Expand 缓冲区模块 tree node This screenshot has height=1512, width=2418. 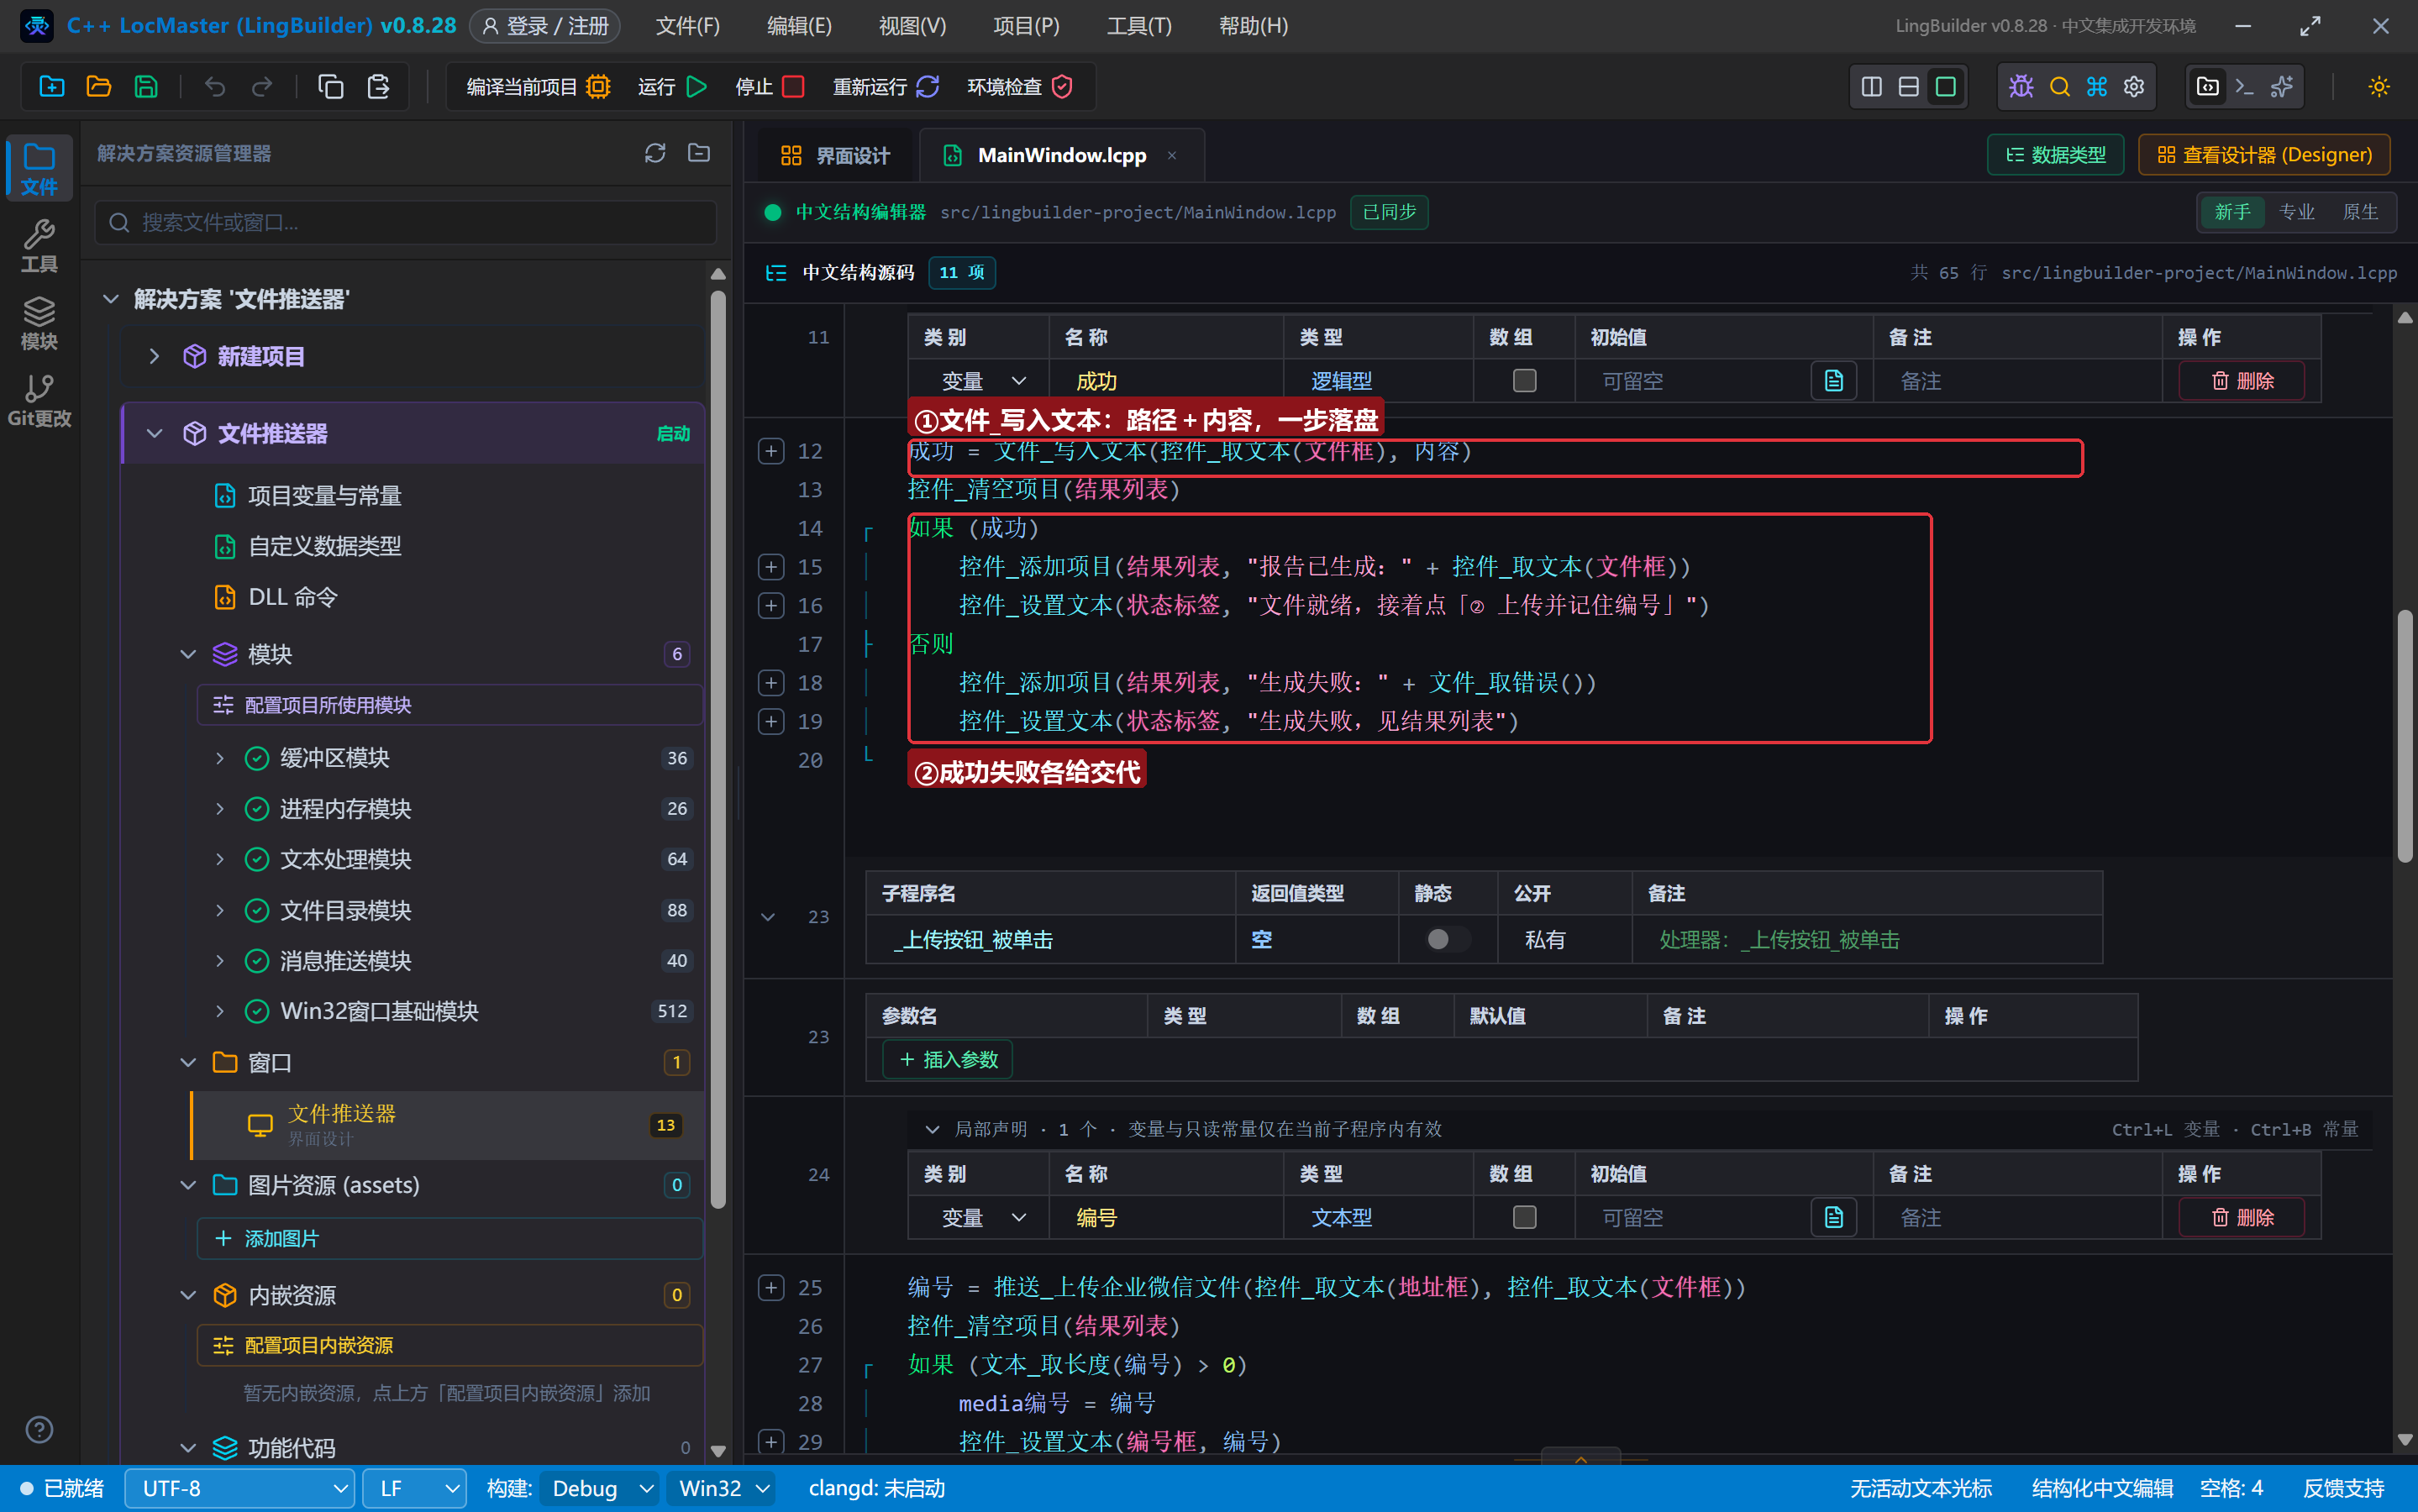pos(220,758)
